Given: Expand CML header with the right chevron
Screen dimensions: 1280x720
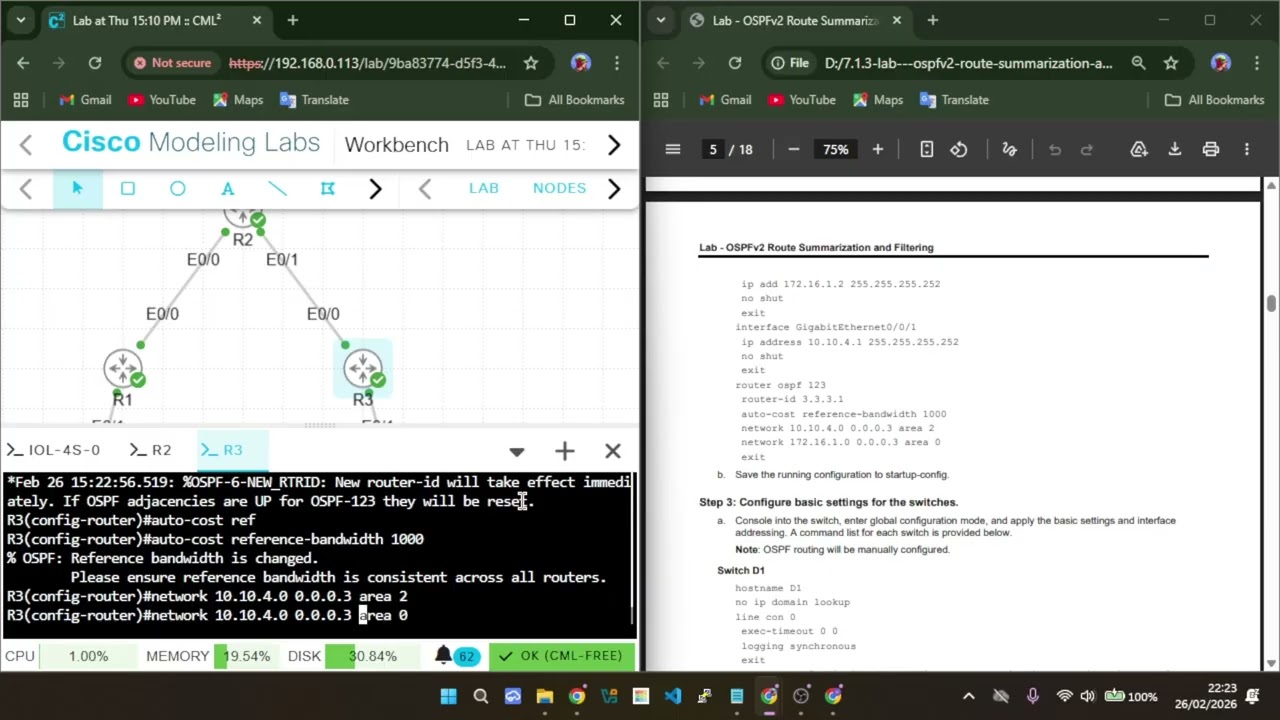Looking at the screenshot, I should tap(614, 145).
